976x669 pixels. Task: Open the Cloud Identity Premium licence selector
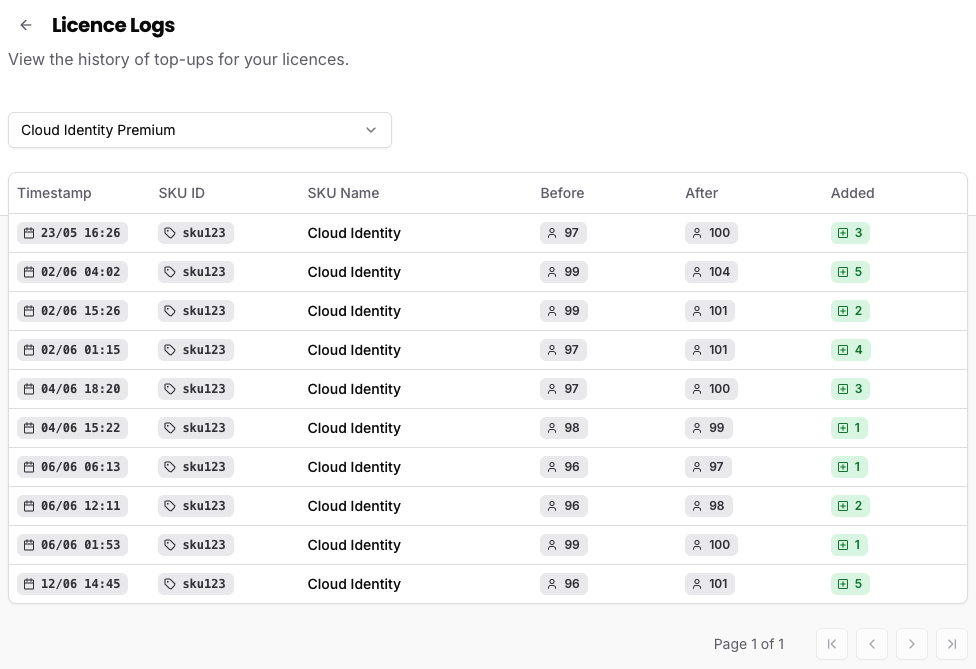[200, 130]
